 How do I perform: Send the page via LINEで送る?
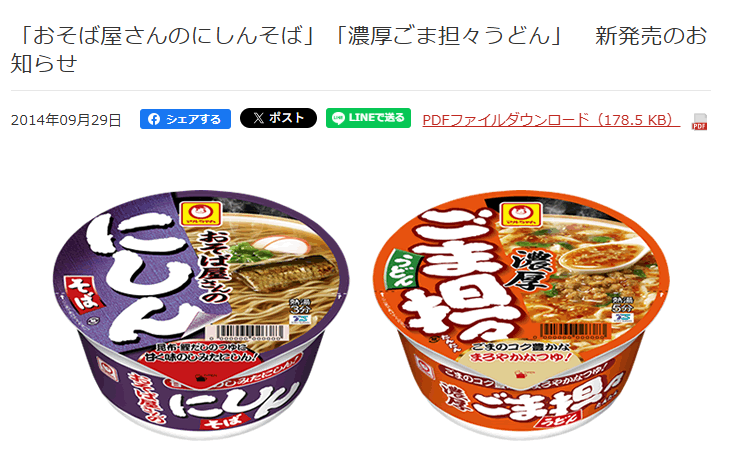point(368,118)
